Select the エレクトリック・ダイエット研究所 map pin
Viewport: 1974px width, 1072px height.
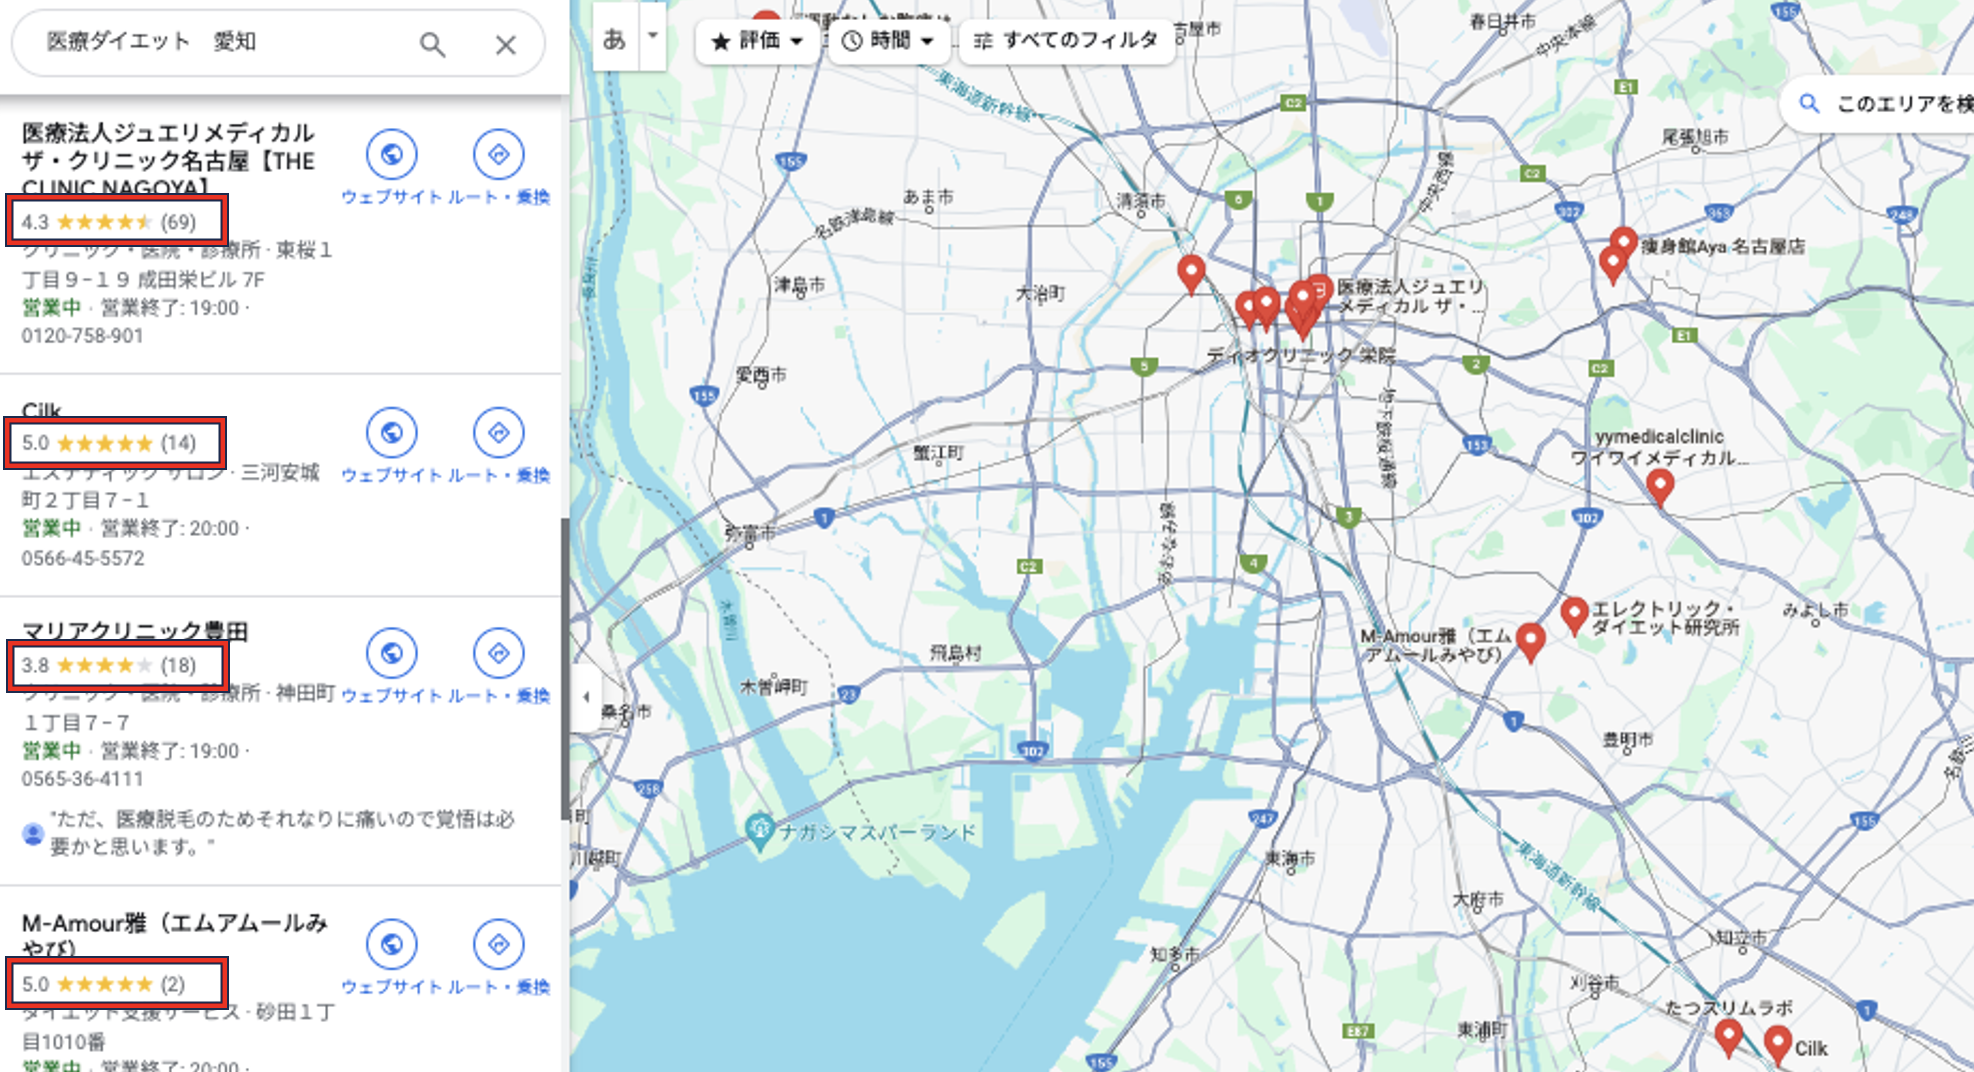point(1575,616)
